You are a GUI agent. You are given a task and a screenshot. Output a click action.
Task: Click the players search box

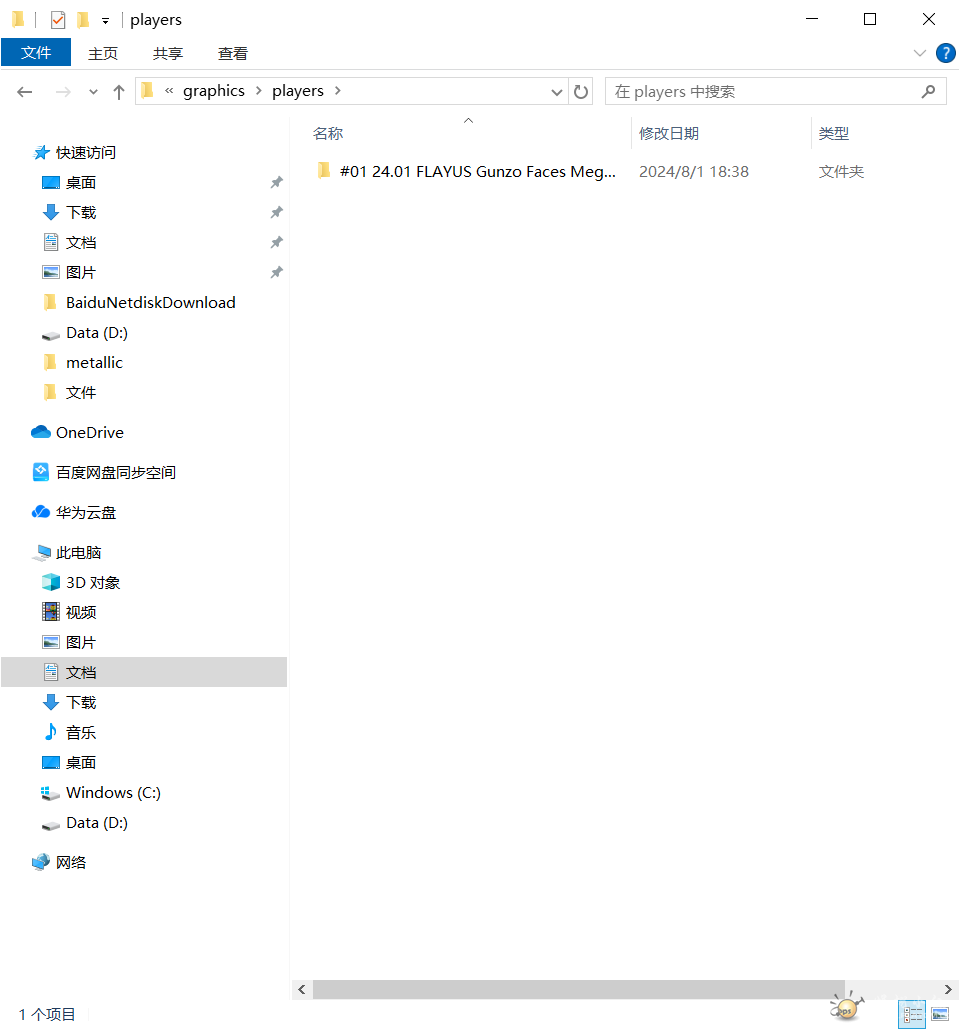coord(765,92)
